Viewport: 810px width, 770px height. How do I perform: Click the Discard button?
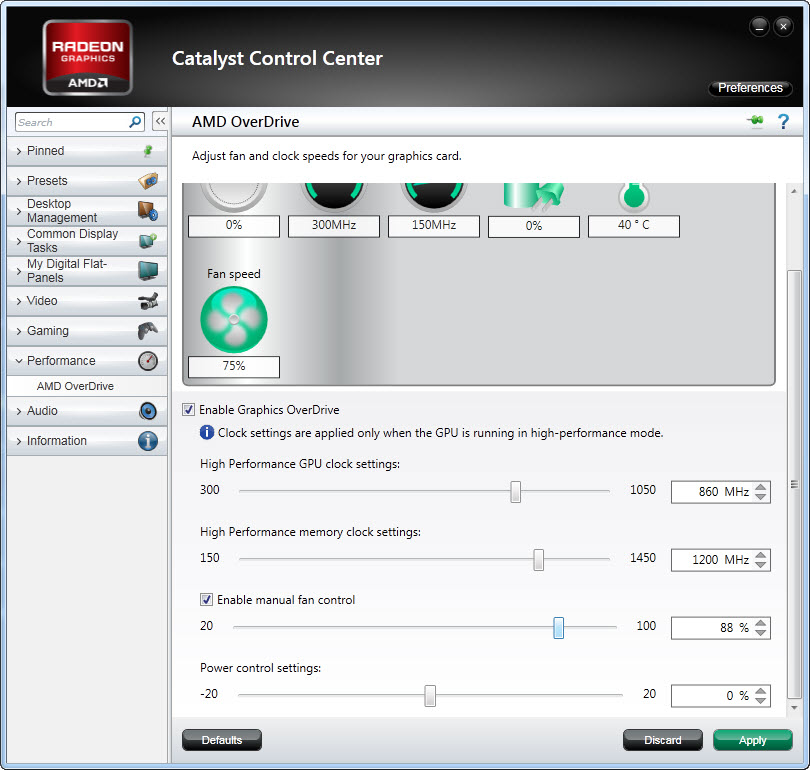(663, 740)
